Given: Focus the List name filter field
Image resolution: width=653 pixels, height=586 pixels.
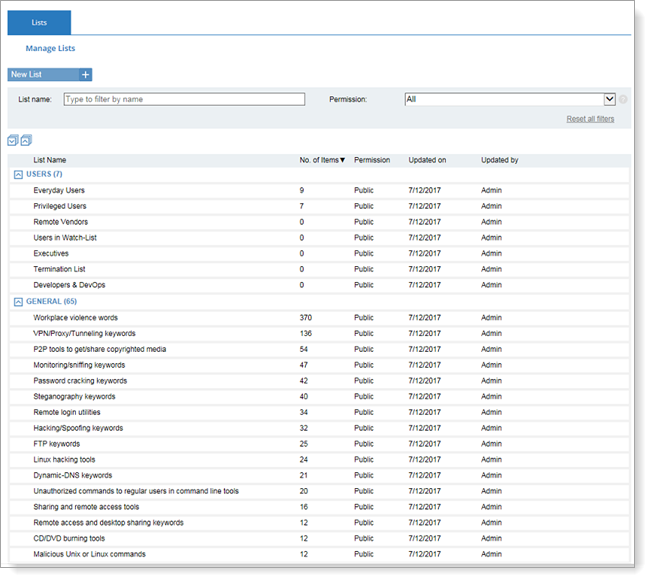Looking at the screenshot, I should (x=184, y=99).
